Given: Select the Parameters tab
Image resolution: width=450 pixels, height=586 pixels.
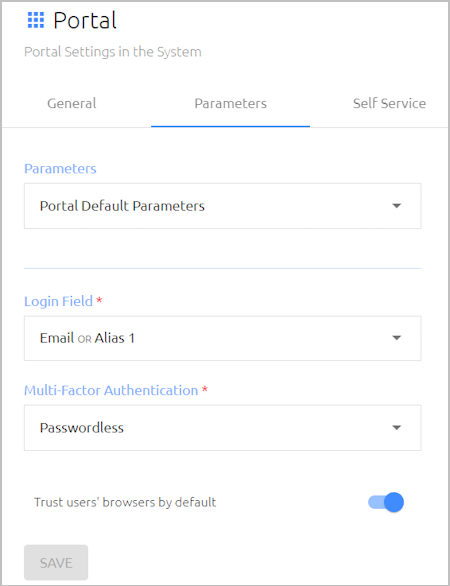Looking at the screenshot, I should point(231,103).
